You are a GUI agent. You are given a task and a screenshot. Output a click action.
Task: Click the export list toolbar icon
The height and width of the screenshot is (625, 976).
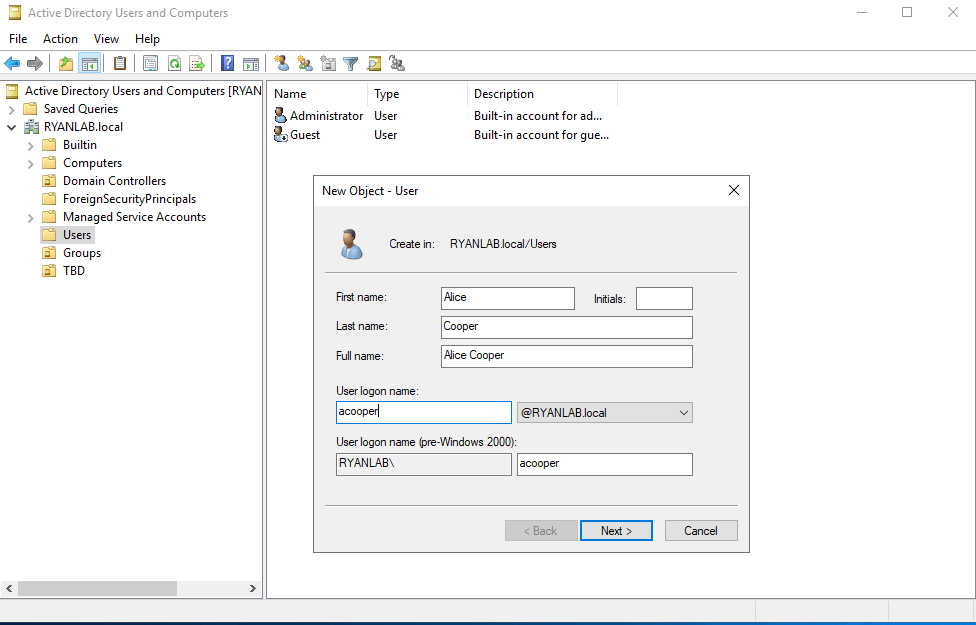(x=196, y=63)
